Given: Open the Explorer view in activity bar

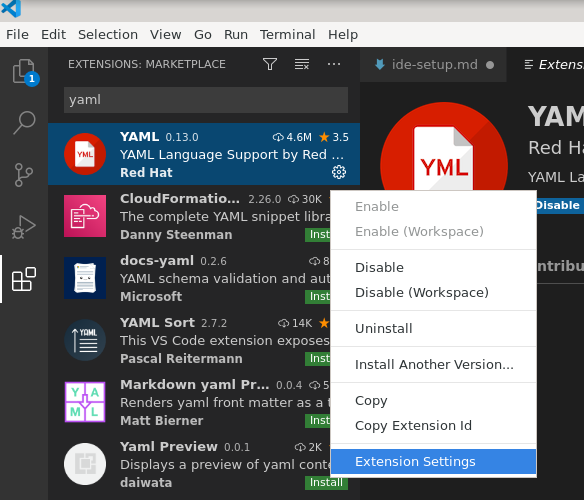Looking at the screenshot, I should tap(24, 71).
